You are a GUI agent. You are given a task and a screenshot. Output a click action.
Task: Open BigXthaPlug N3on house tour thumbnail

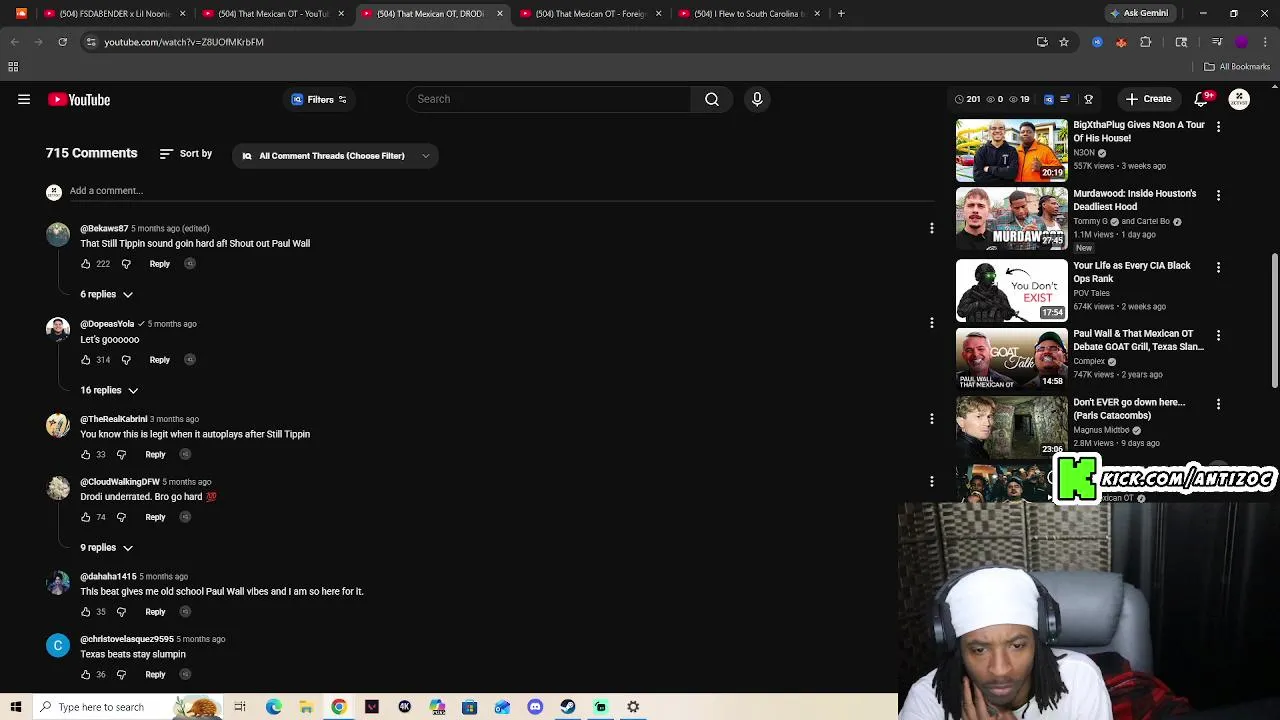click(x=1011, y=150)
